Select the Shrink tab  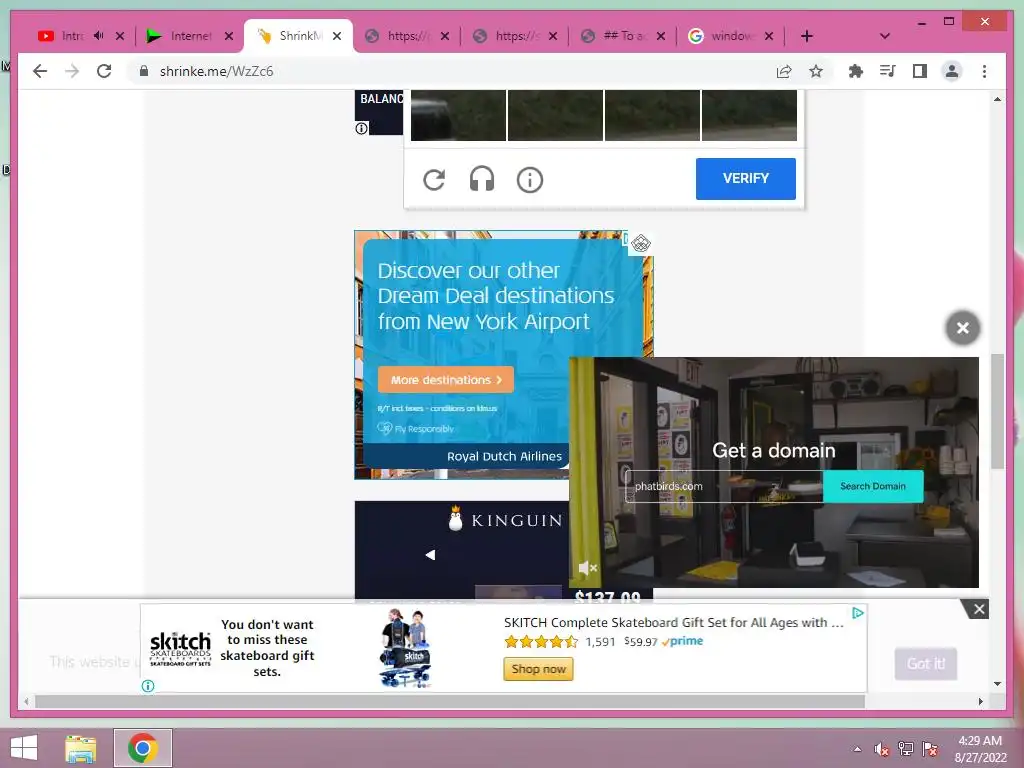[x=300, y=36]
